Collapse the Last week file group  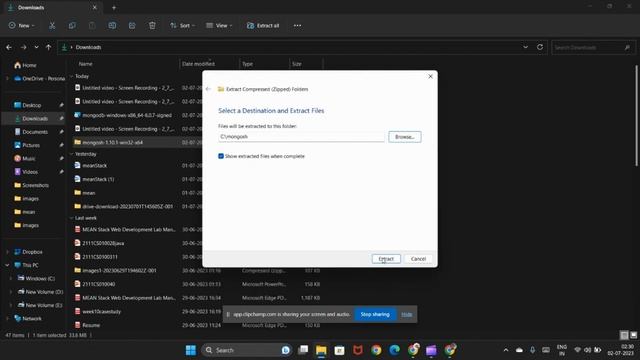pyautogui.click(x=71, y=218)
